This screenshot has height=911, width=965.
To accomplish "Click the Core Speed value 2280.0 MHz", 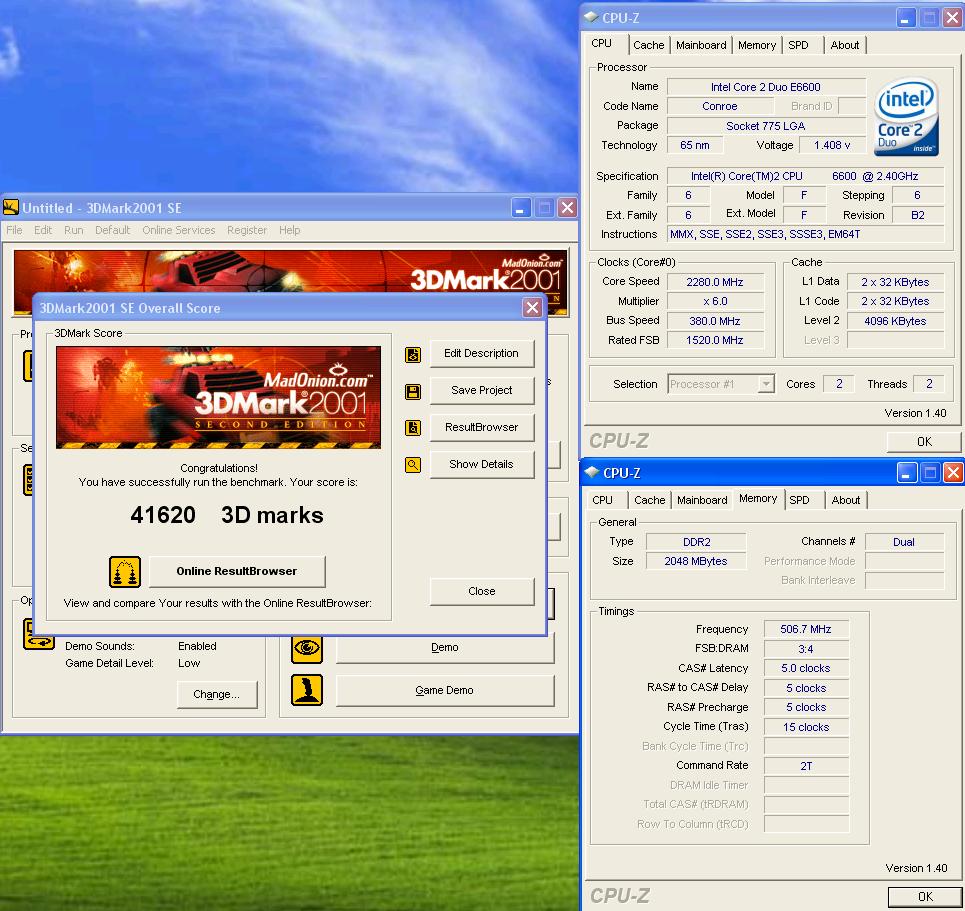I will (x=715, y=282).
